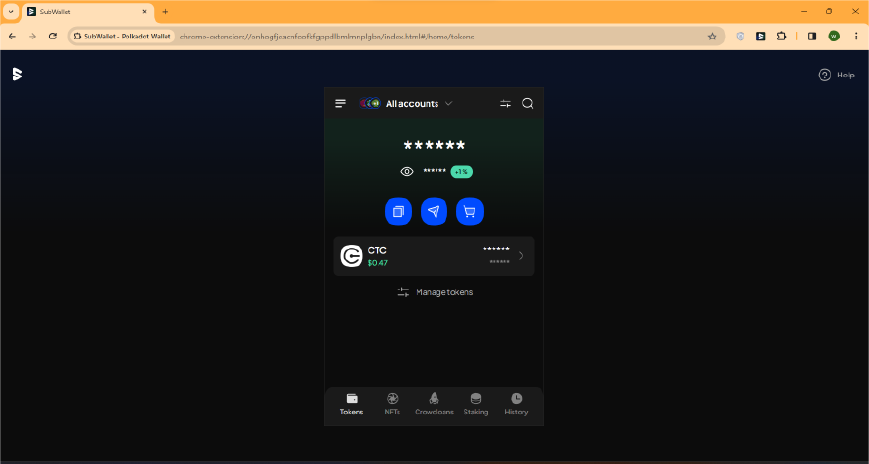Click the copy address button

[x=398, y=211]
